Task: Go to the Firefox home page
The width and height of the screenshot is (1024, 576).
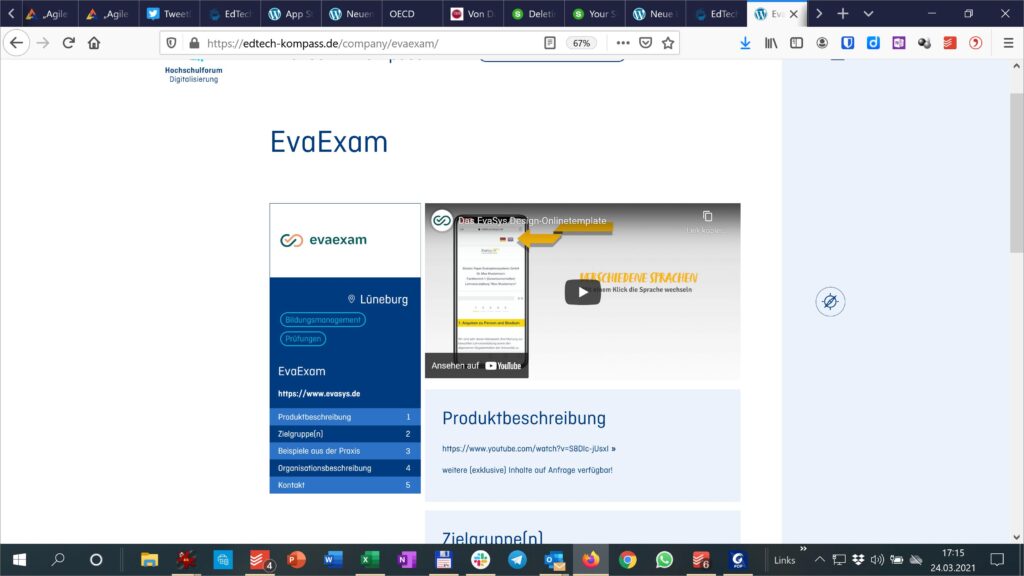Action: tap(94, 43)
